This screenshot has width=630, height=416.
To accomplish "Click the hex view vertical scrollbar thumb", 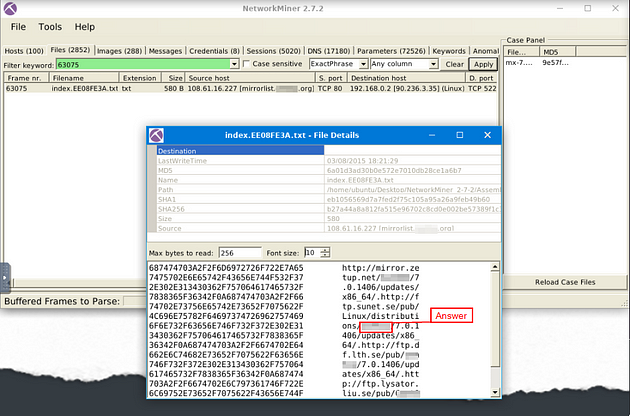I will tap(495, 320).
